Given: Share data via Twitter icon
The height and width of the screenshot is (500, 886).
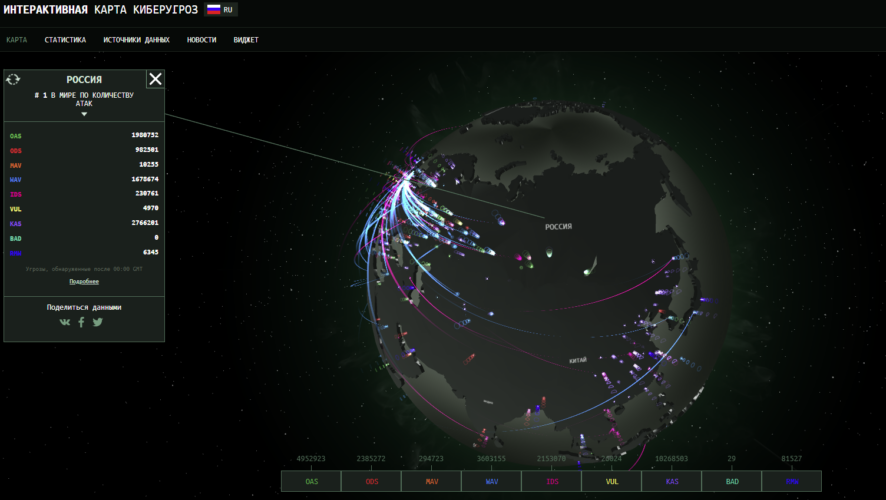Looking at the screenshot, I should [98, 322].
